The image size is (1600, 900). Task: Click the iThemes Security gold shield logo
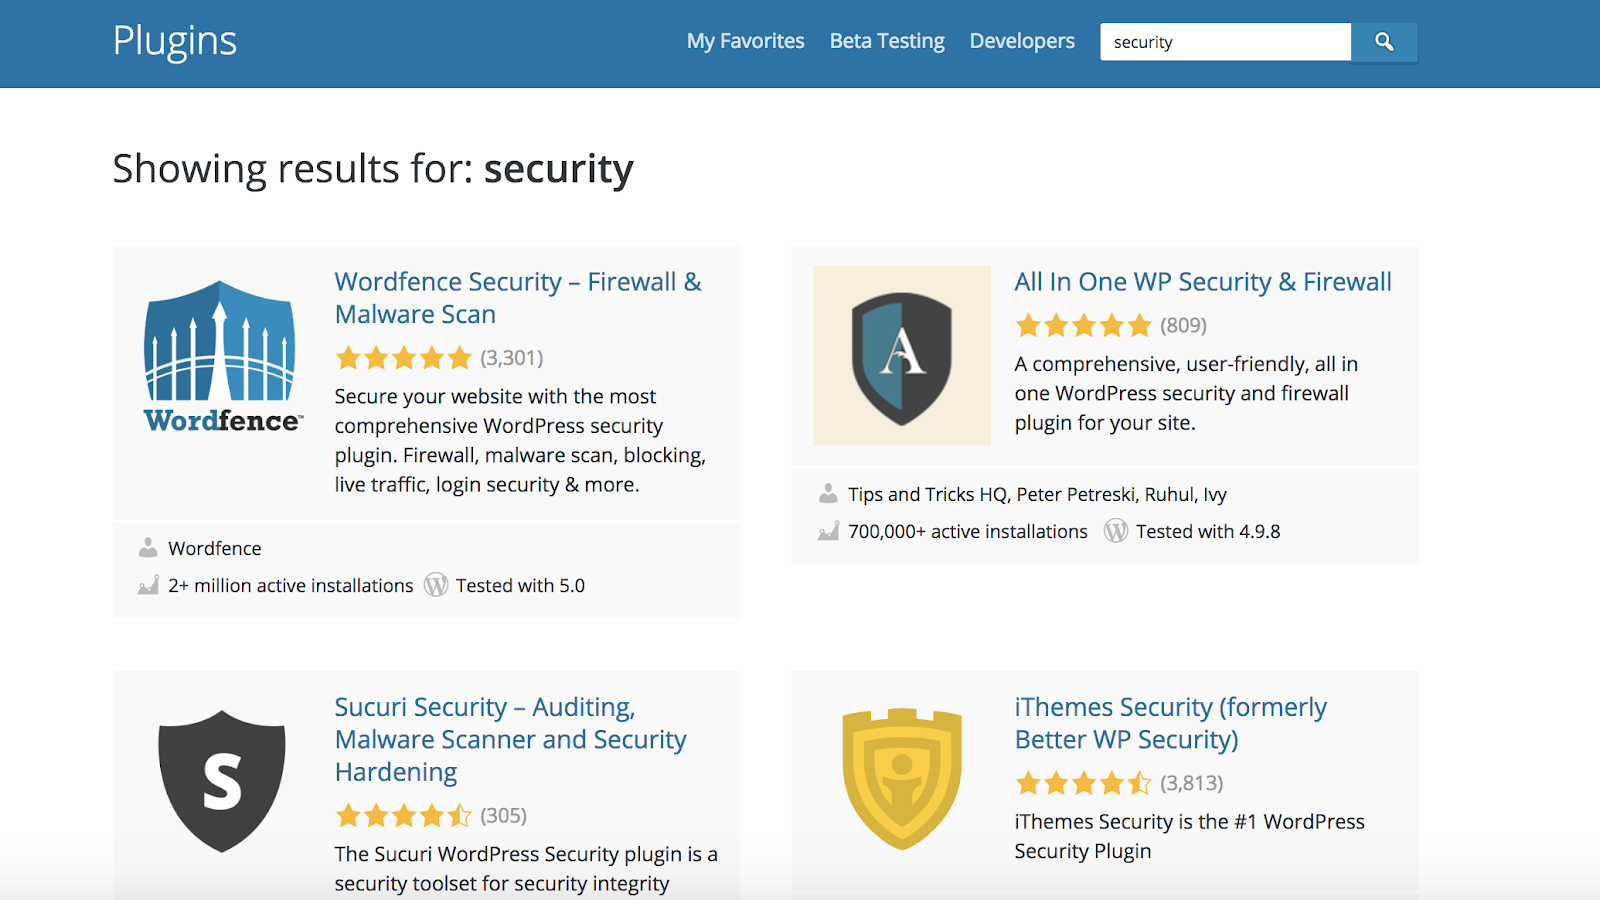tap(901, 779)
